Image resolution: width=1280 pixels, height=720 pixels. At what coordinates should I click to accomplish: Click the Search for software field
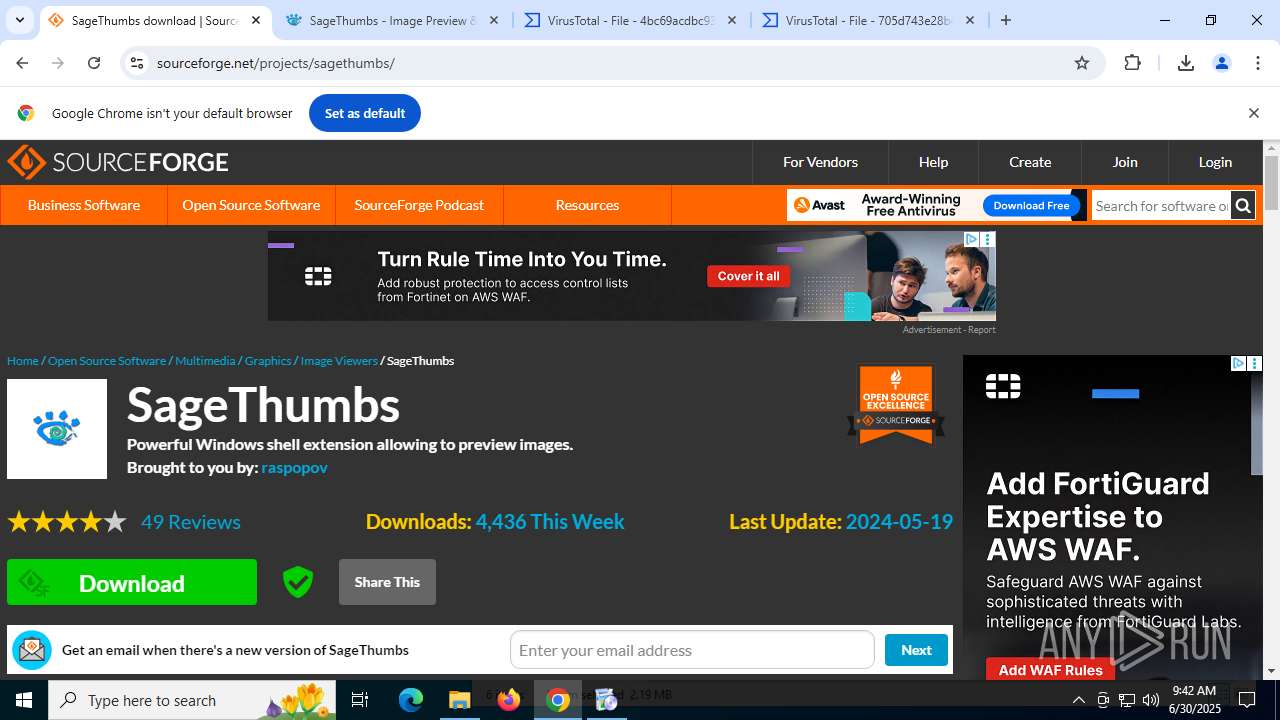click(x=1161, y=206)
